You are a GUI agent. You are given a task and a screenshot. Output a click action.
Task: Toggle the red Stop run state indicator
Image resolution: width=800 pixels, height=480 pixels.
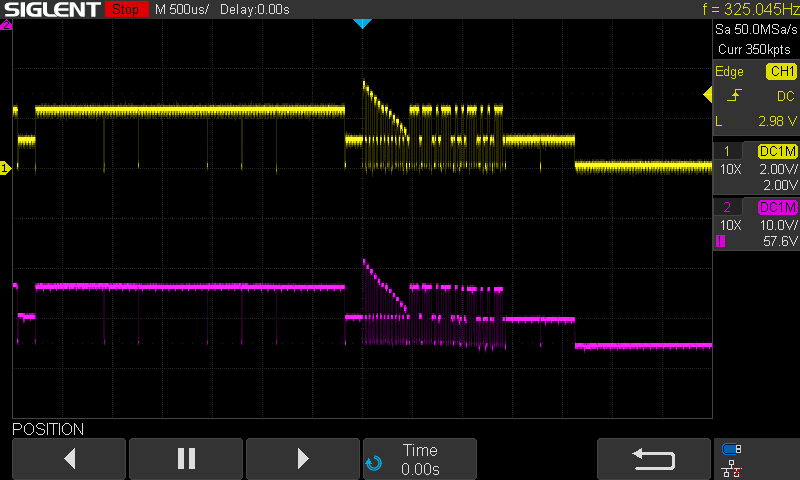pyautogui.click(x=125, y=10)
